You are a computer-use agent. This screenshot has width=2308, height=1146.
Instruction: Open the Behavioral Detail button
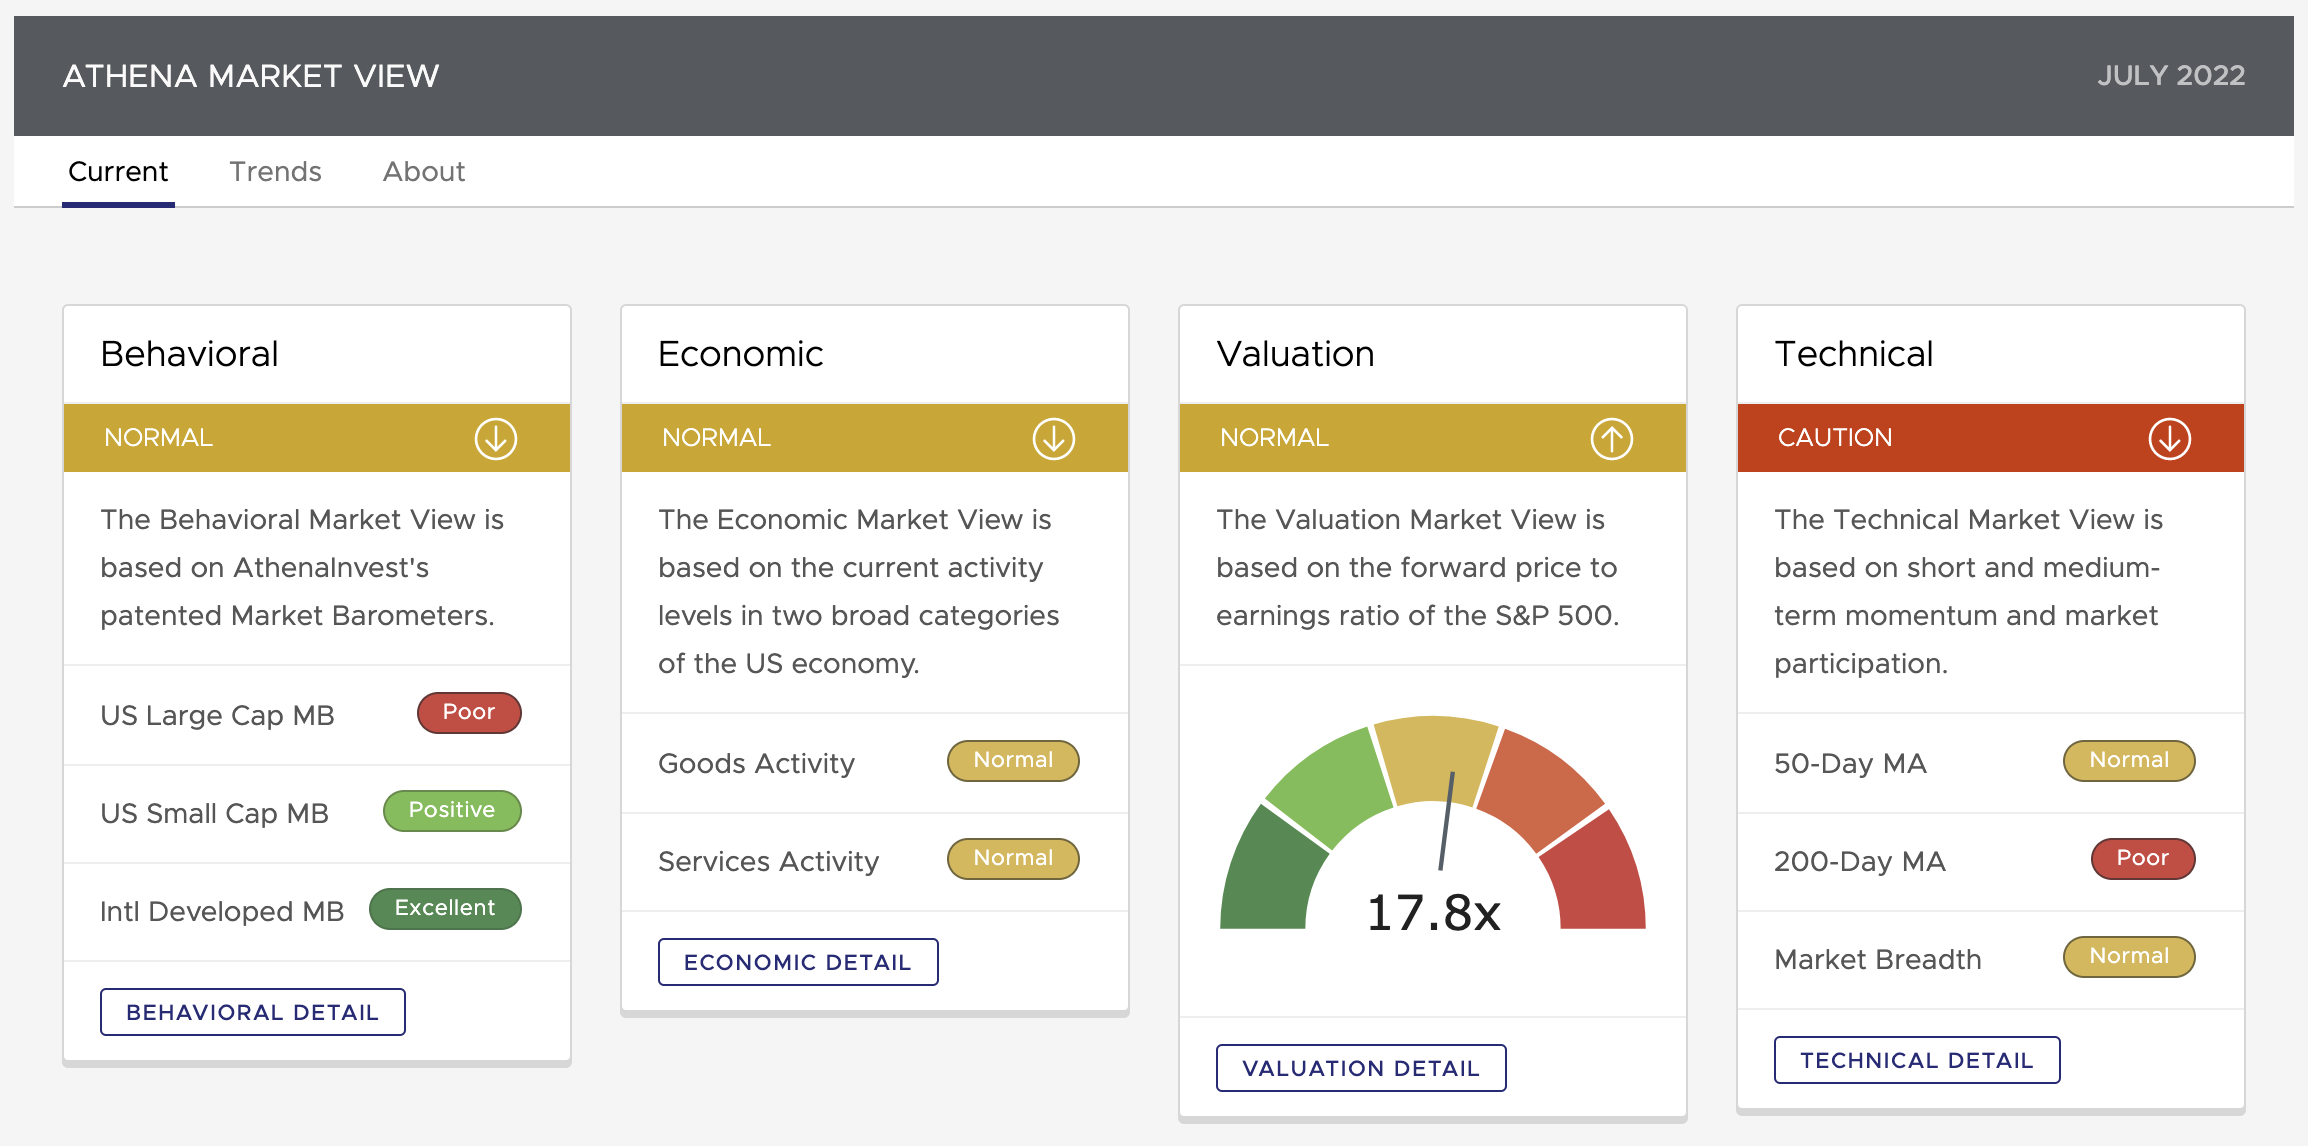pyautogui.click(x=253, y=1012)
